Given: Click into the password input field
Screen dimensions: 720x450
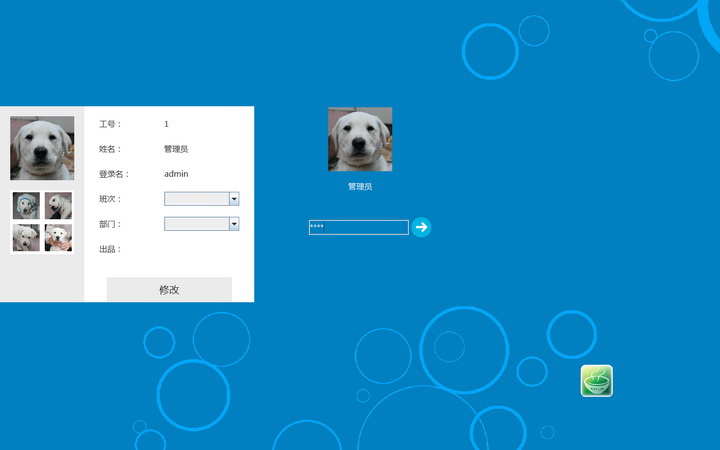Looking at the screenshot, I should pyautogui.click(x=359, y=227).
